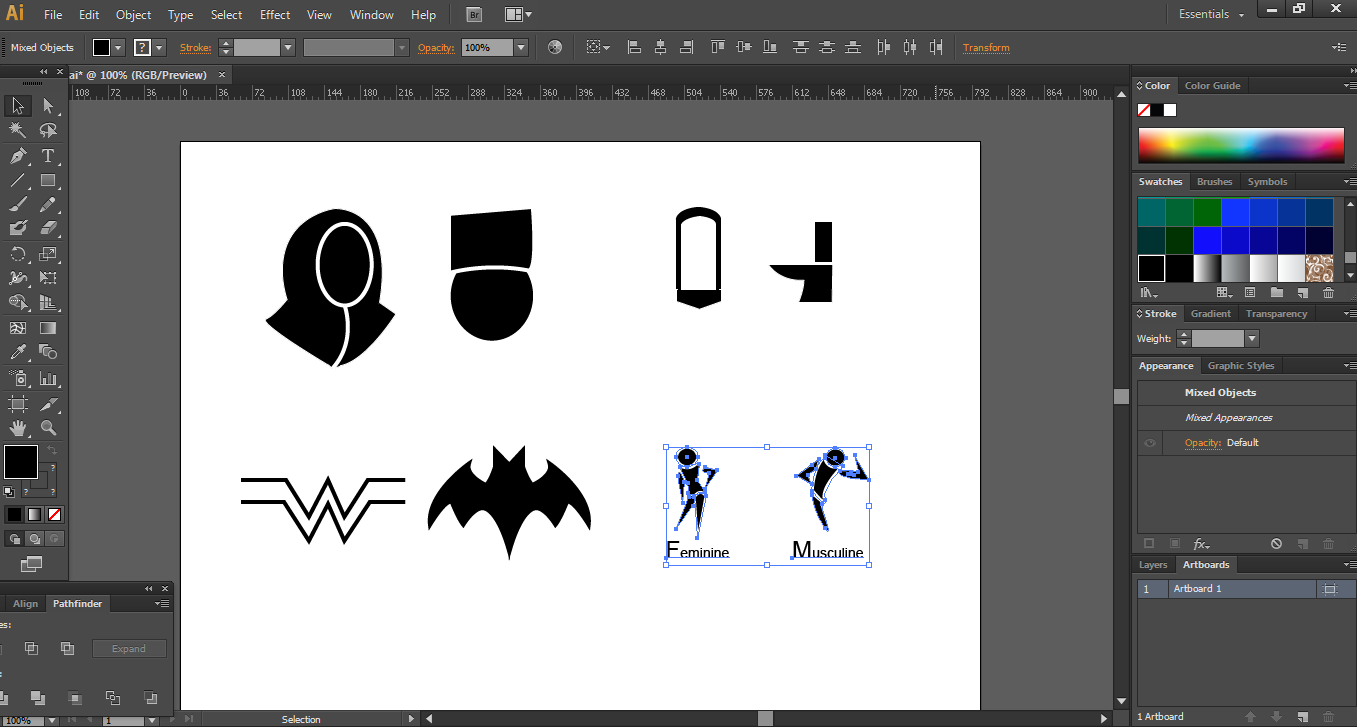
Task: Select the Scale tool
Action: 48,254
